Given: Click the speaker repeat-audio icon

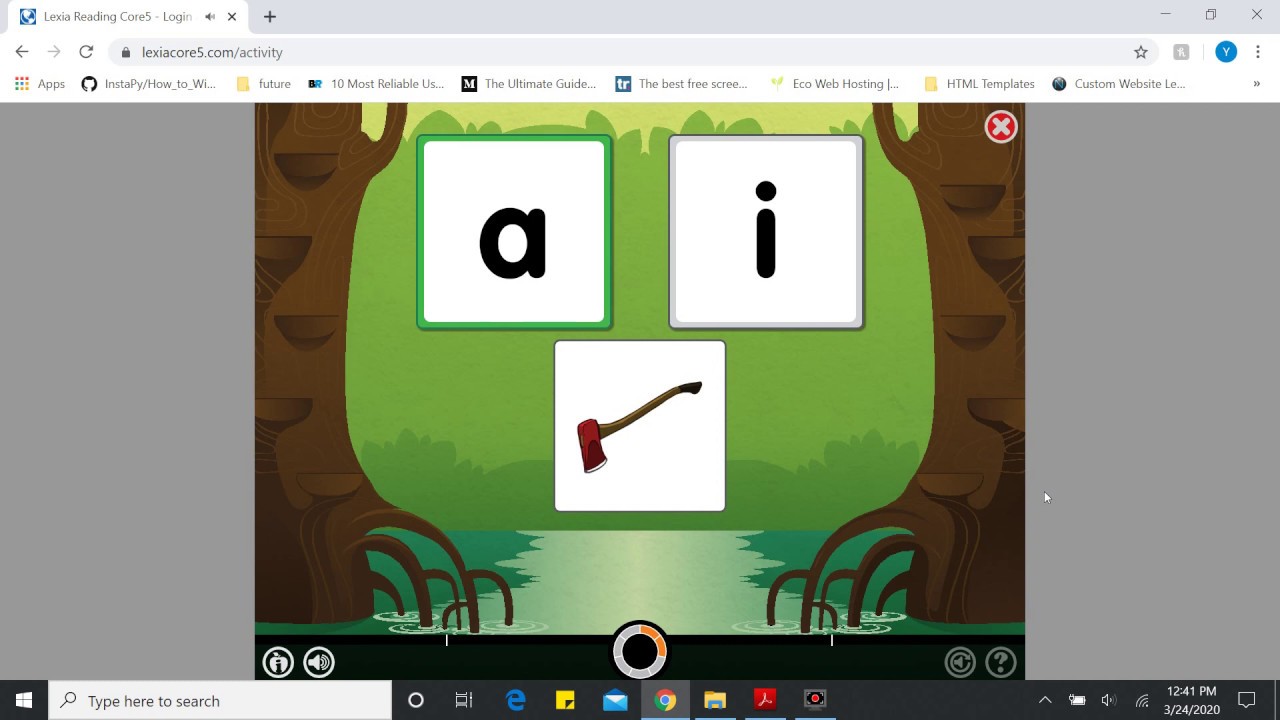Looking at the screenshot, I should point(319,662).
